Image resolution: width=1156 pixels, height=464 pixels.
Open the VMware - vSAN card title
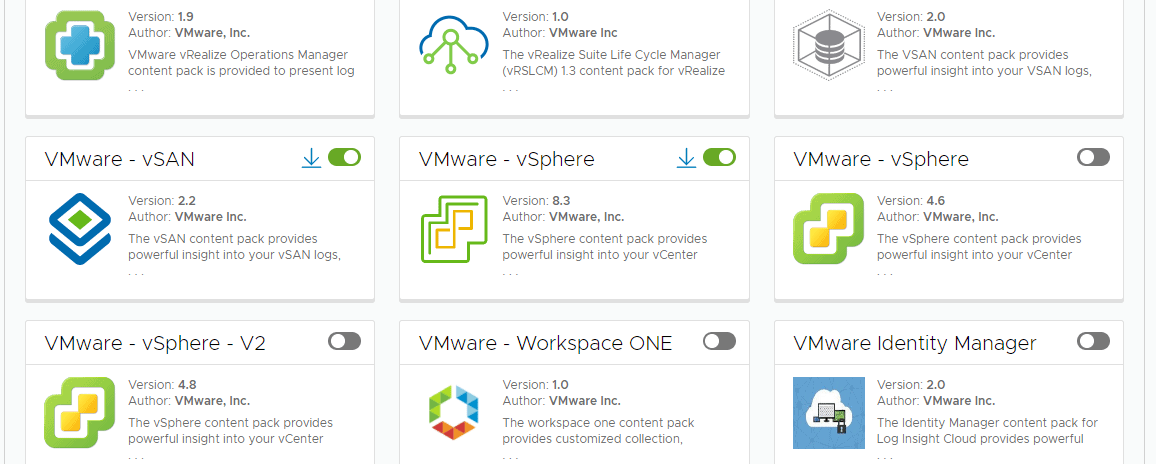tap(119, 159)
